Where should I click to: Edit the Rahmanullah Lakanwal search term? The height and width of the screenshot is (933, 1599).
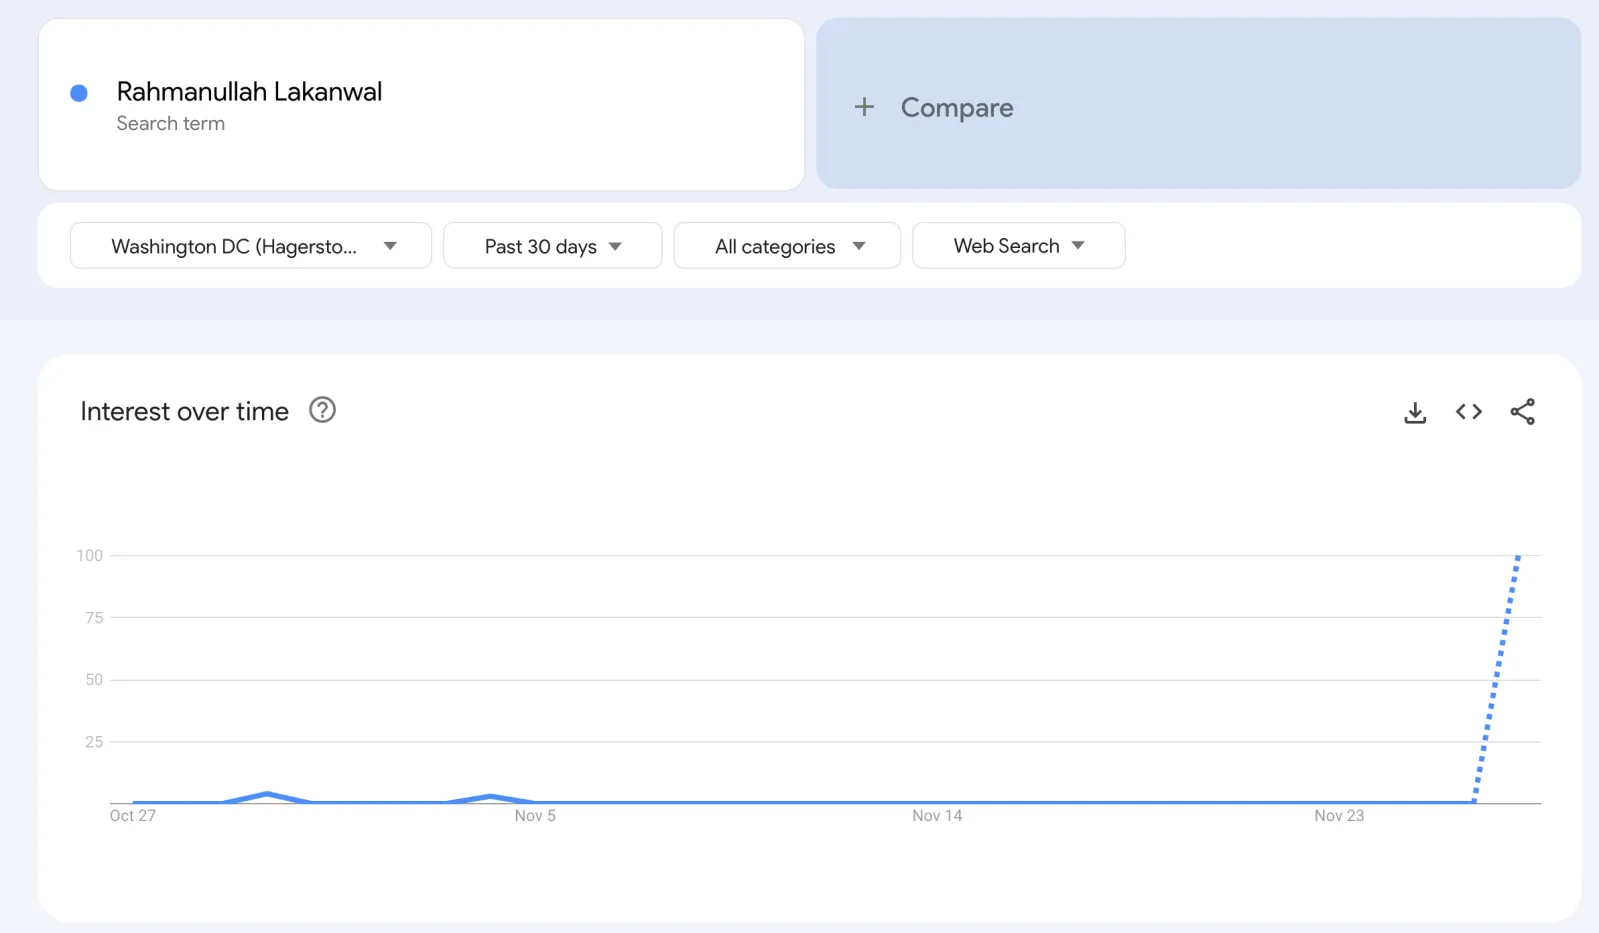coord(249,92)
